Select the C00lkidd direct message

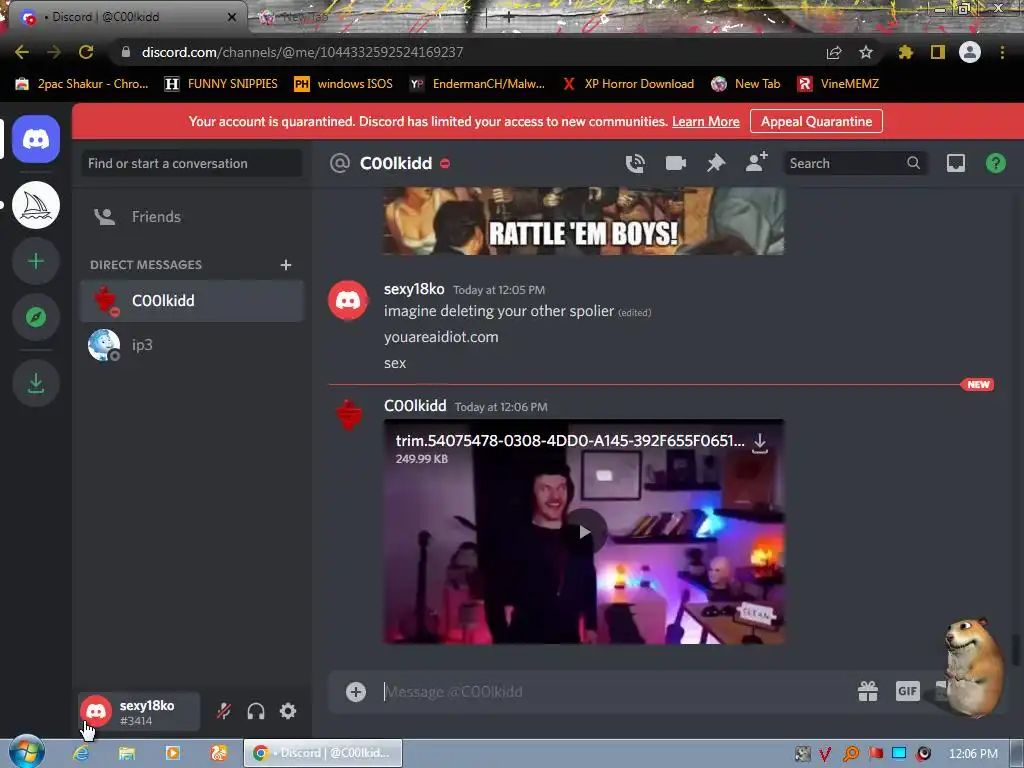tap(192, 300)
